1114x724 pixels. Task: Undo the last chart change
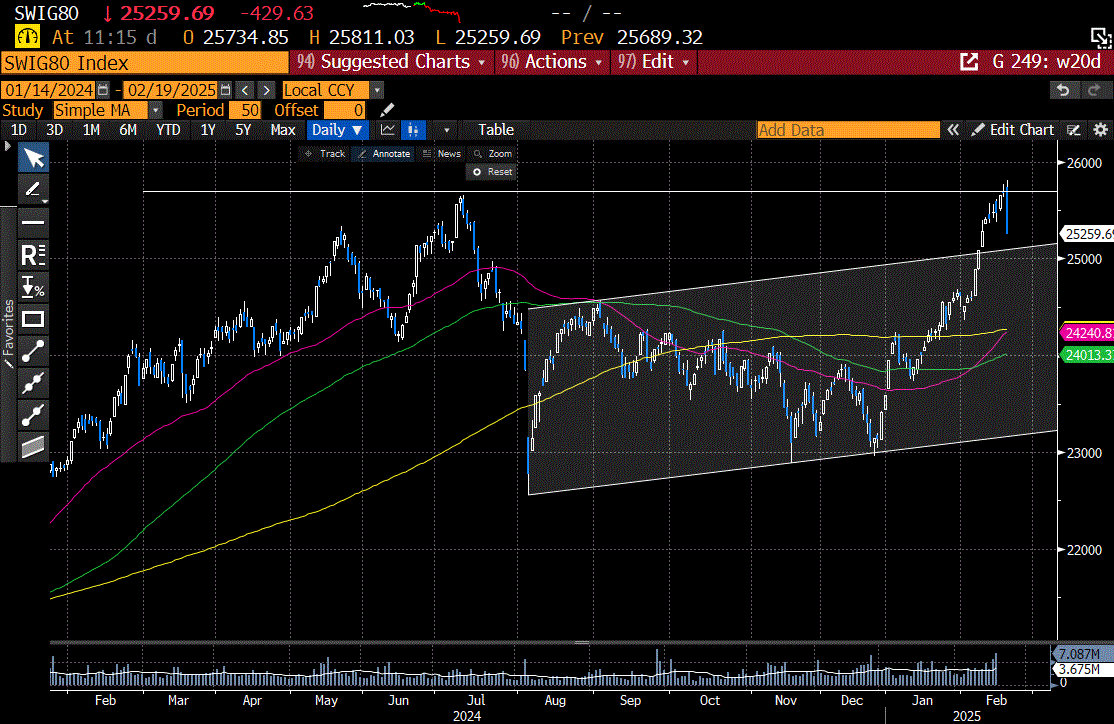pos(1063,90)
